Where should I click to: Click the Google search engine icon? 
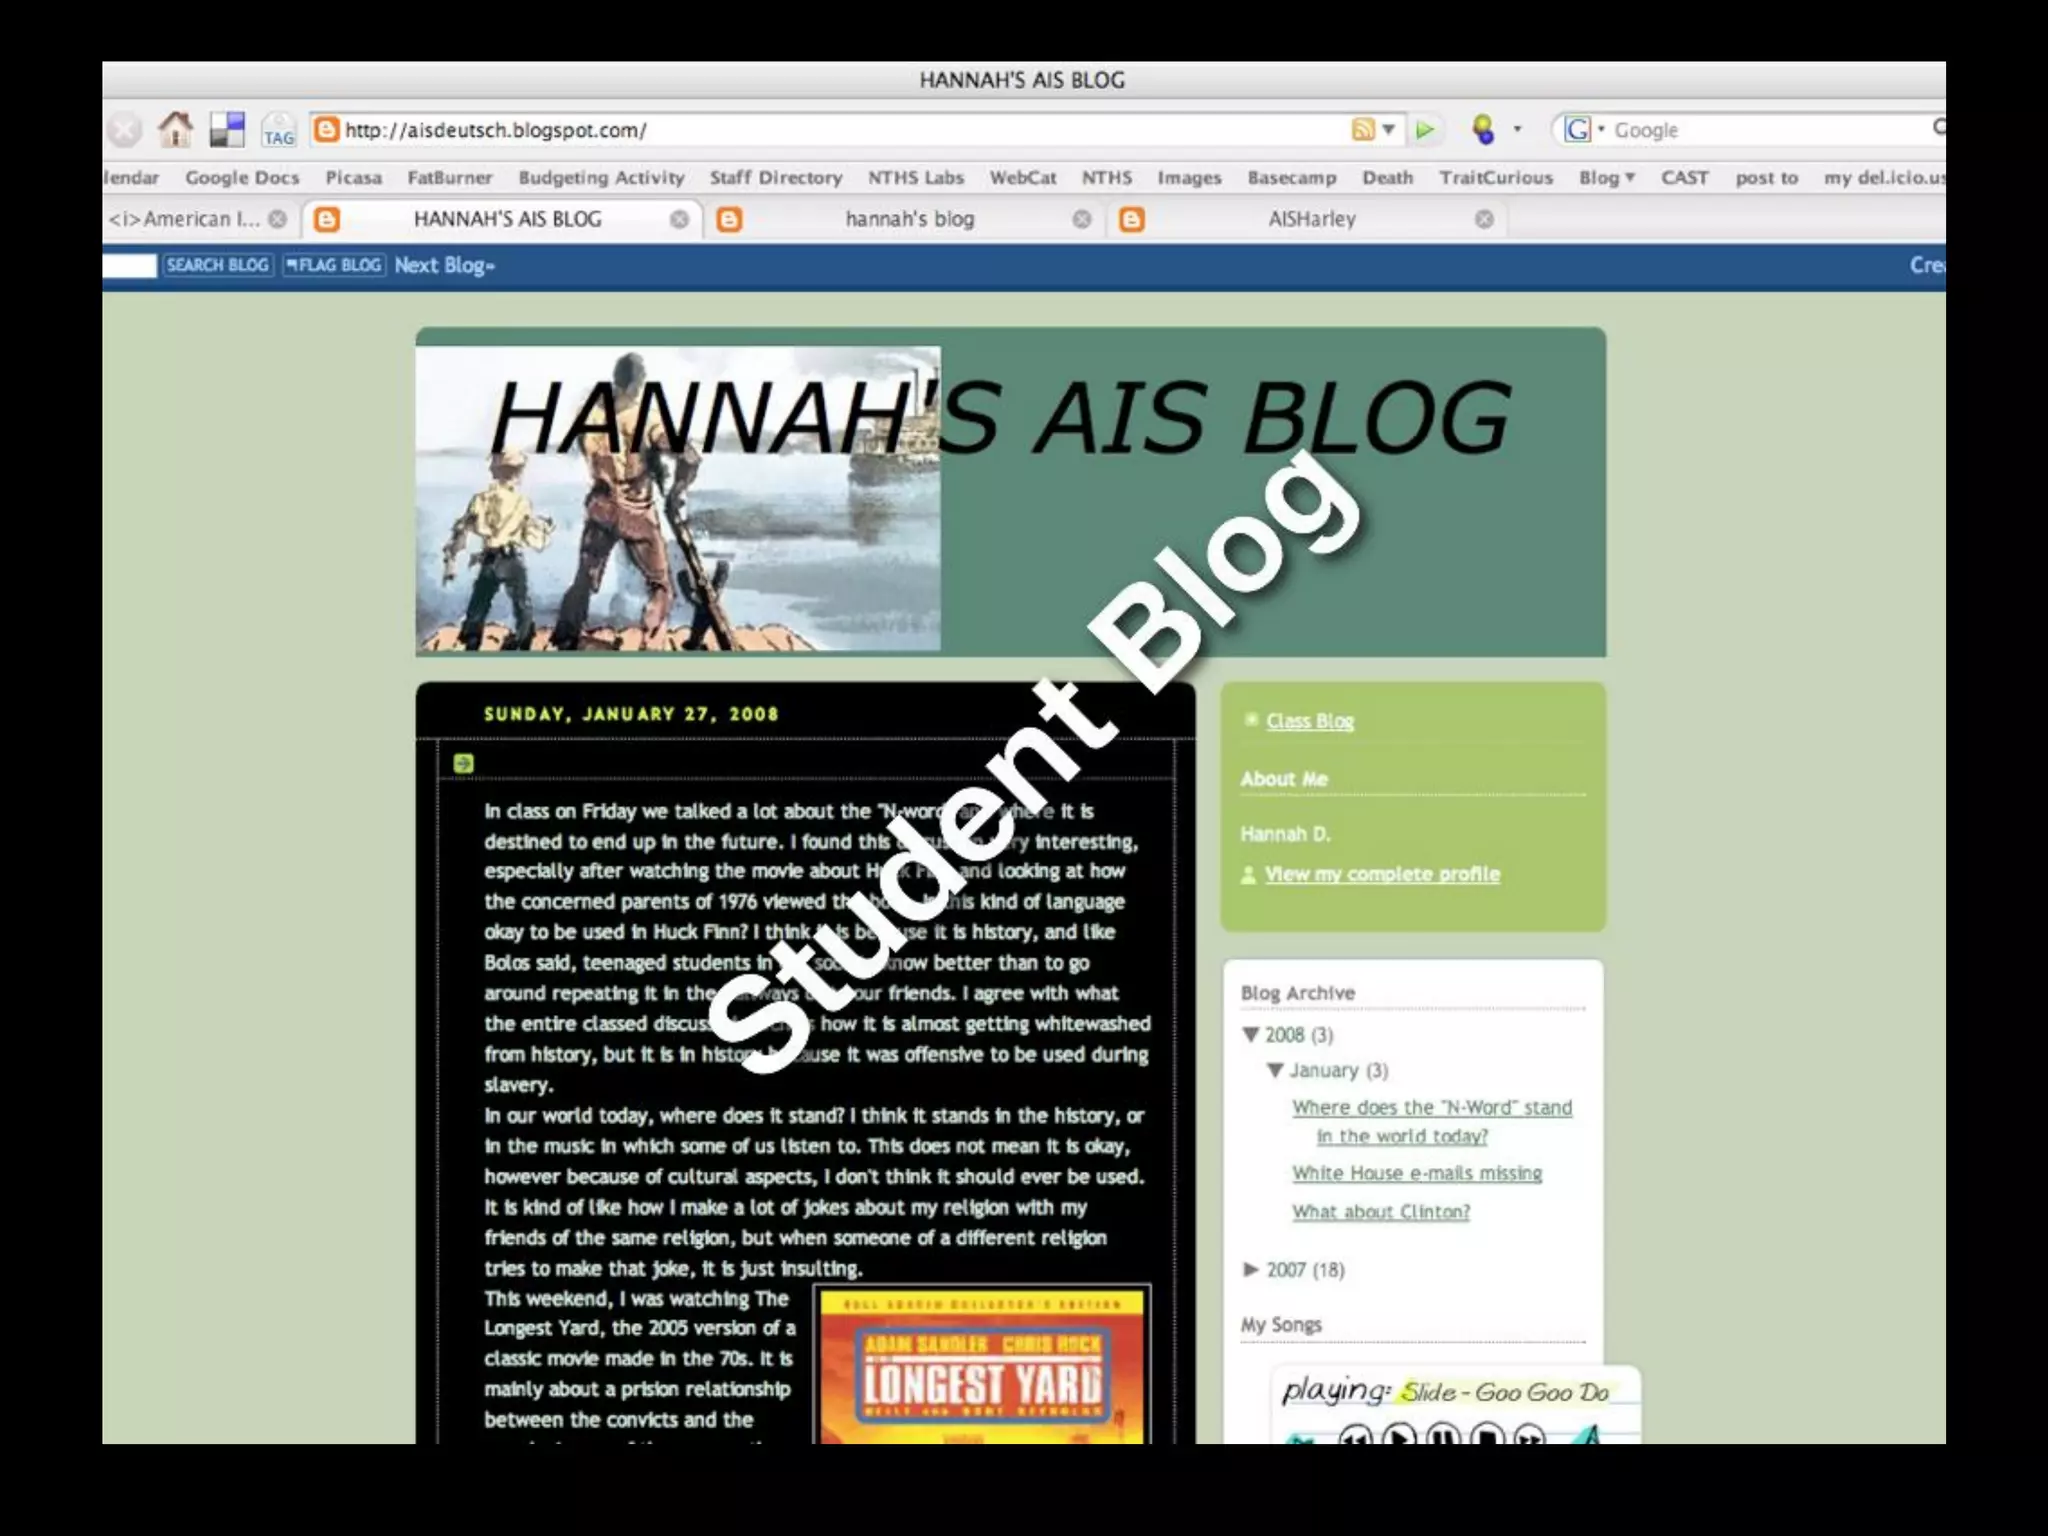1579,130
